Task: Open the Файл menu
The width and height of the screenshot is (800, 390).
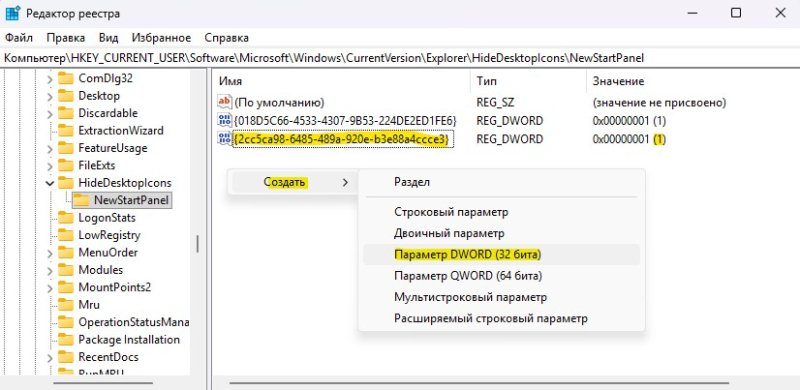Action: (x=19, y=38)
